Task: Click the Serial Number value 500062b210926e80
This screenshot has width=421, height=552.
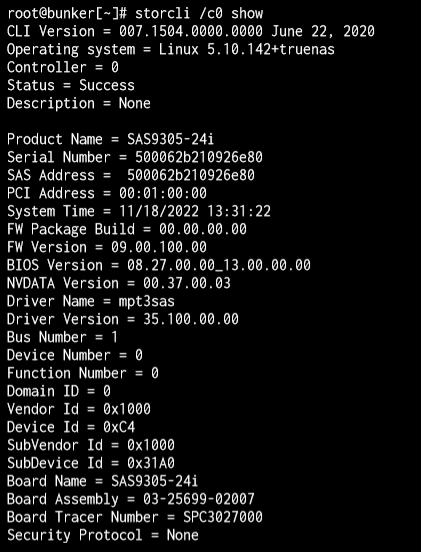Action: point(199,157)
